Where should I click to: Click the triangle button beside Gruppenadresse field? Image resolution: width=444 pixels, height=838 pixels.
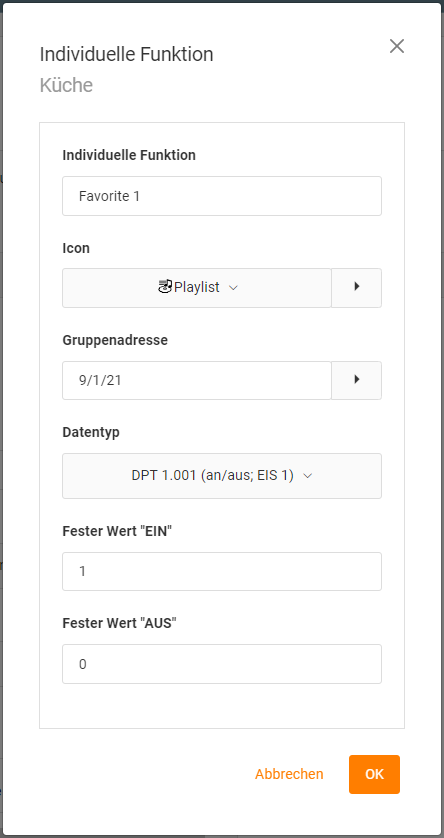click(x=356, y=380)
